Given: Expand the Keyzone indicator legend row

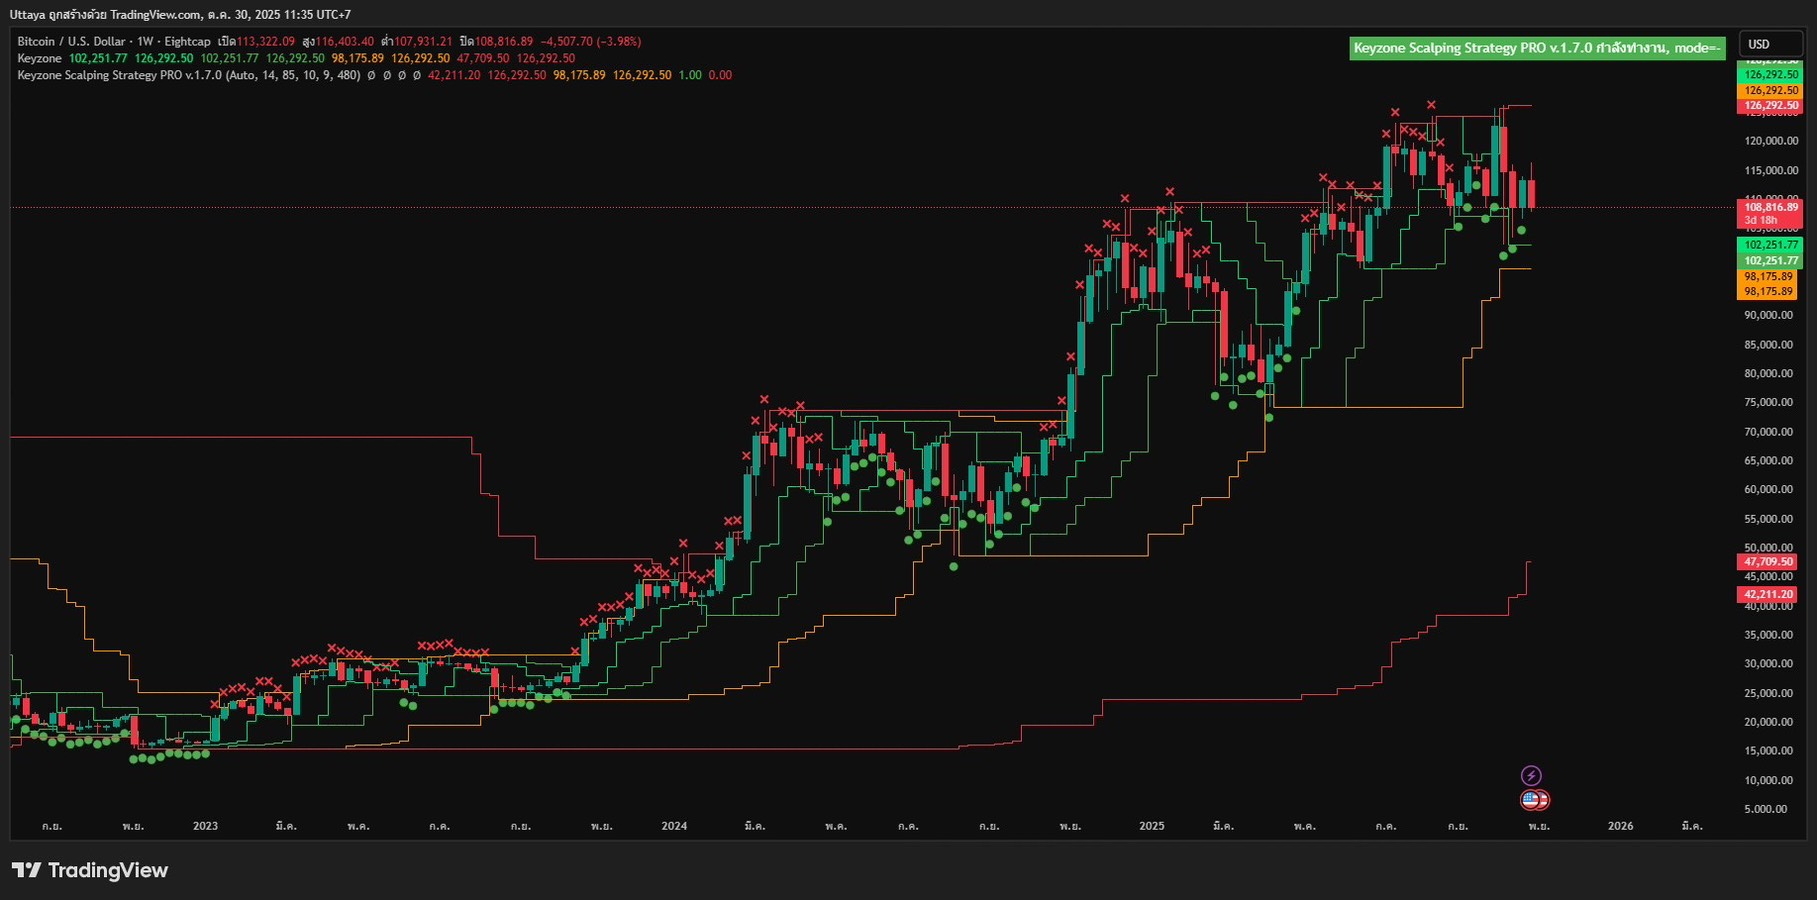Looking at the screenshot, I should [x=40, y=59].
